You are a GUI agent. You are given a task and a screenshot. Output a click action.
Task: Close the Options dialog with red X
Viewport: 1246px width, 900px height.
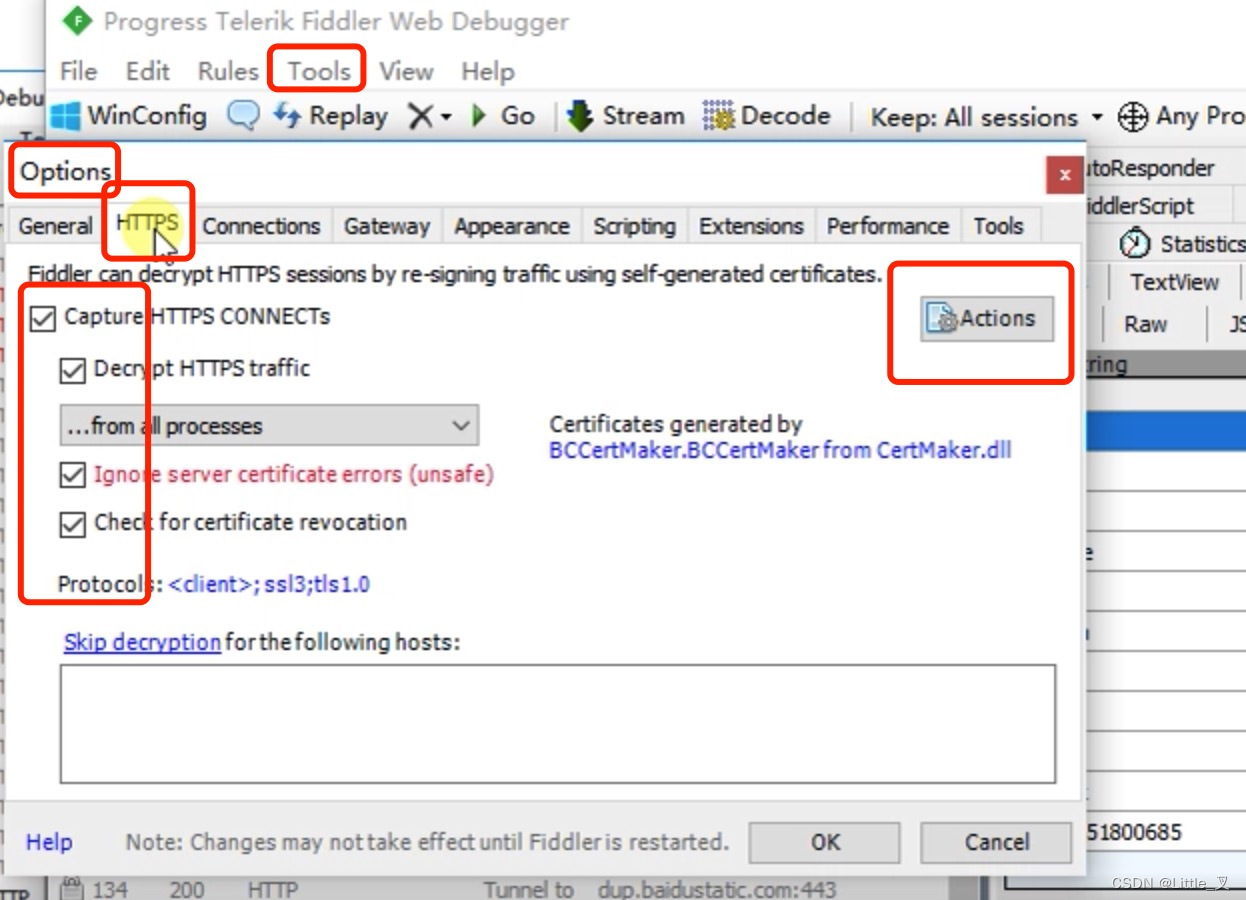click(x=1064, y=175)
